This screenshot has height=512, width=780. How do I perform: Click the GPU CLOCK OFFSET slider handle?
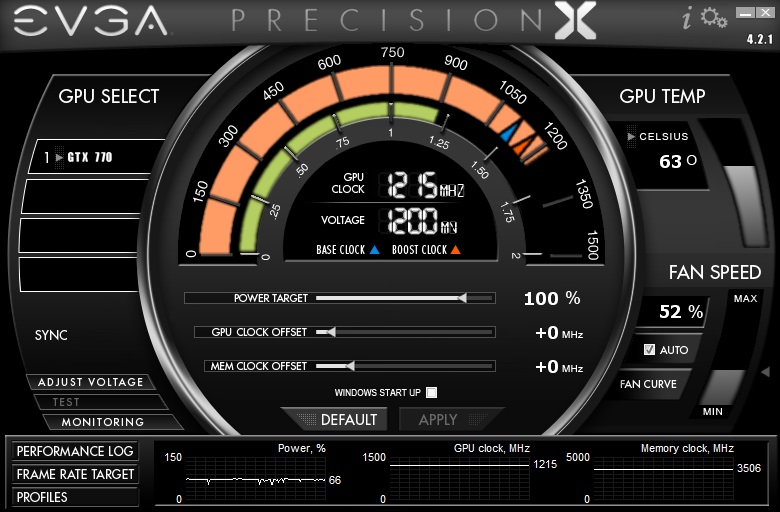coord(331,332)
